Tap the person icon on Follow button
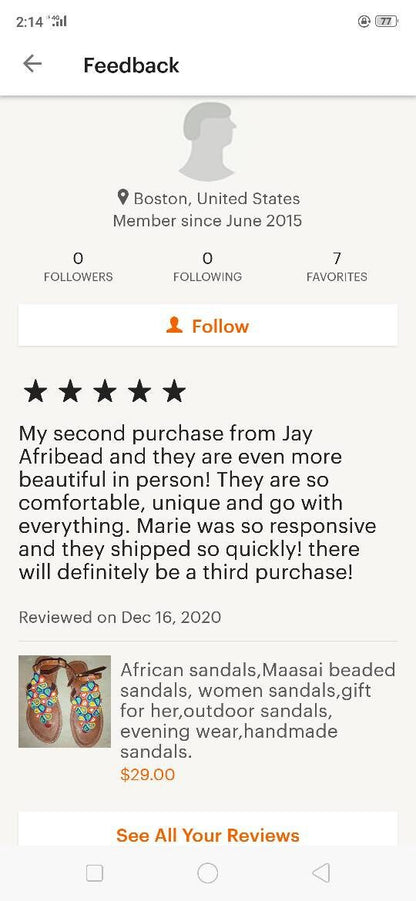 (x=174, y=325)
